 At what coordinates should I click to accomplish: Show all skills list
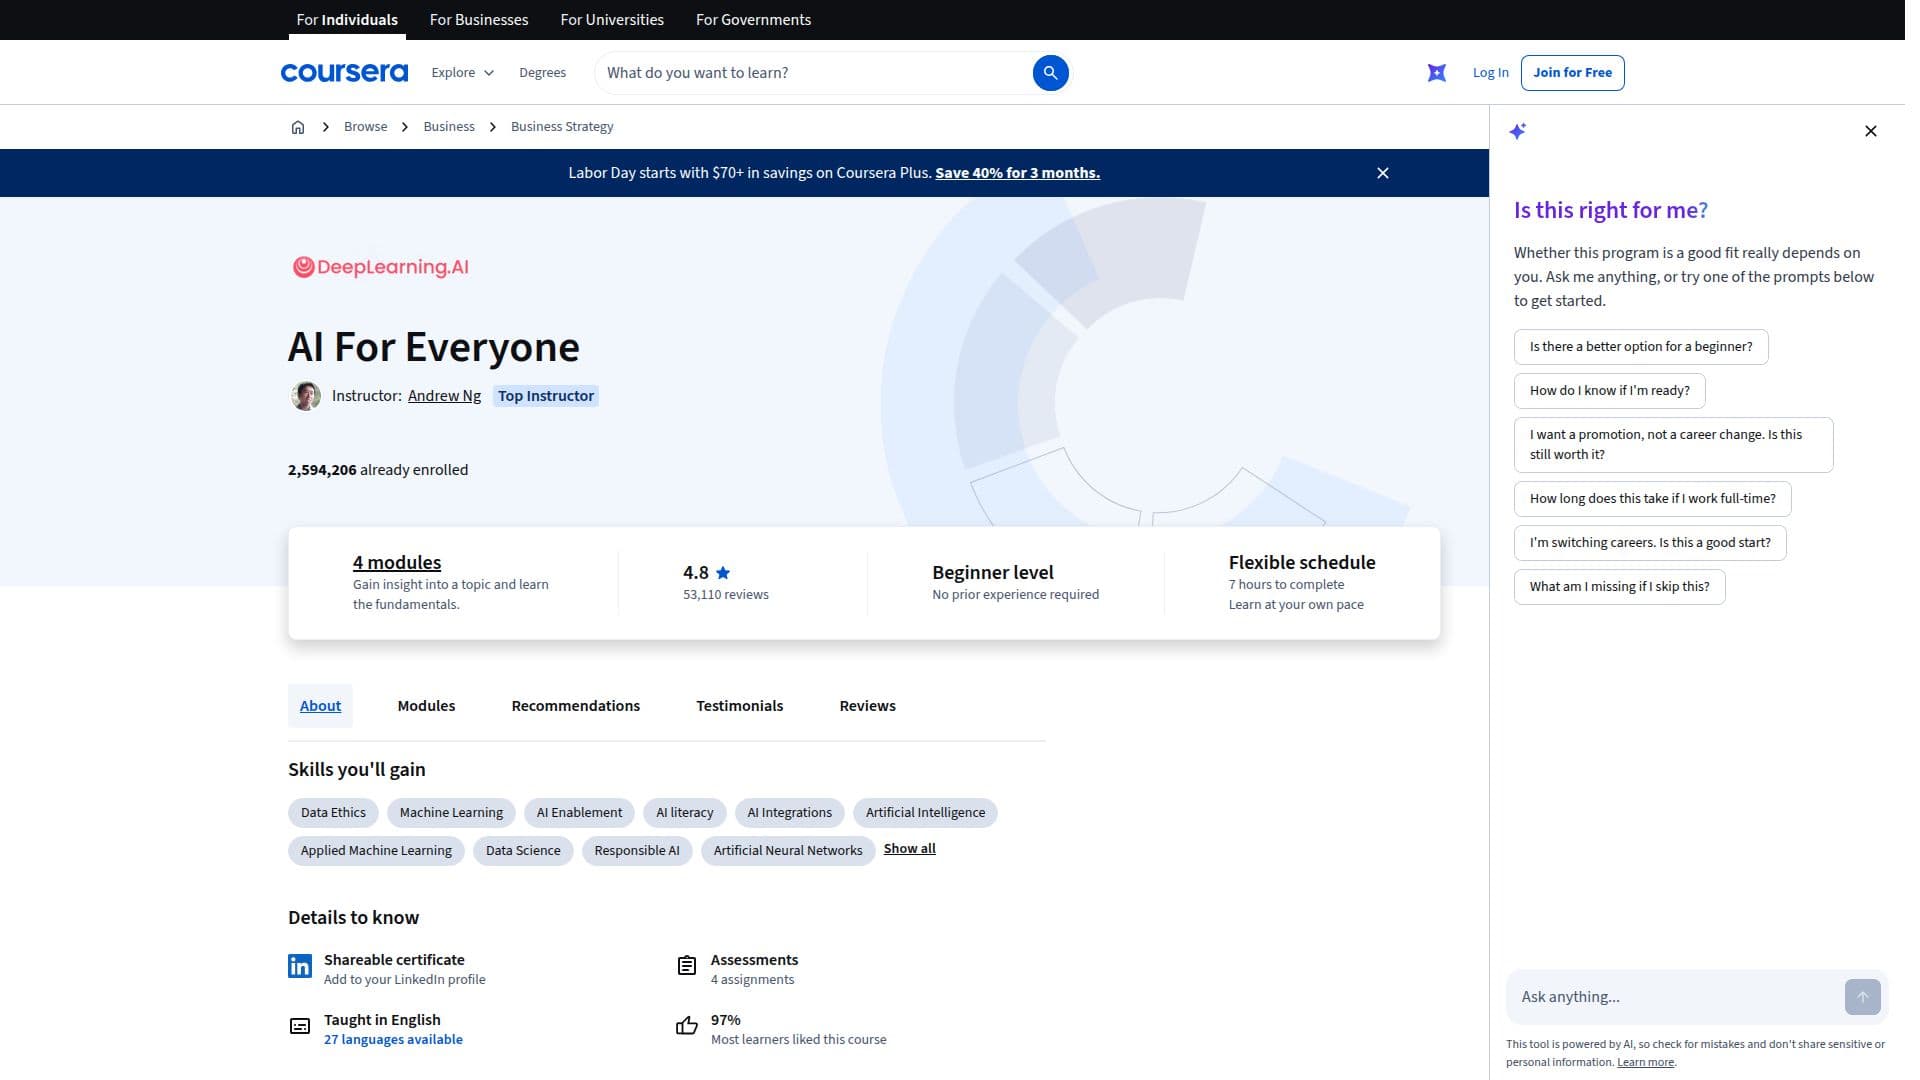tap(910, 849)
